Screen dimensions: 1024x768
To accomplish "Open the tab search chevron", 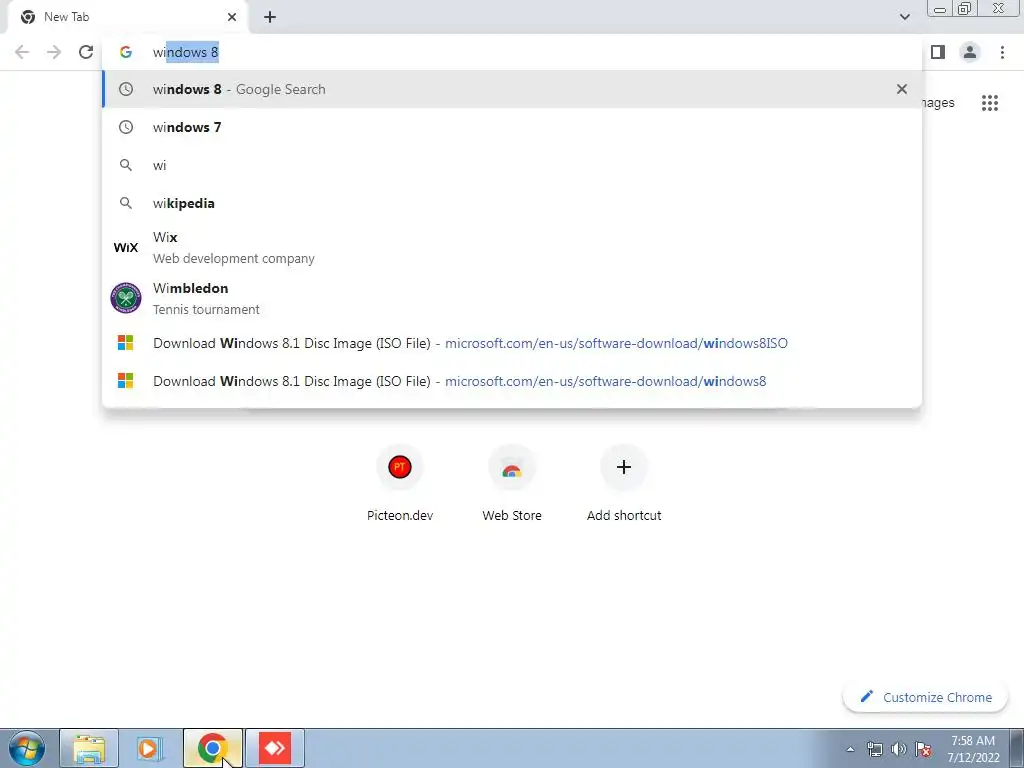I will [x=904, y=17].
